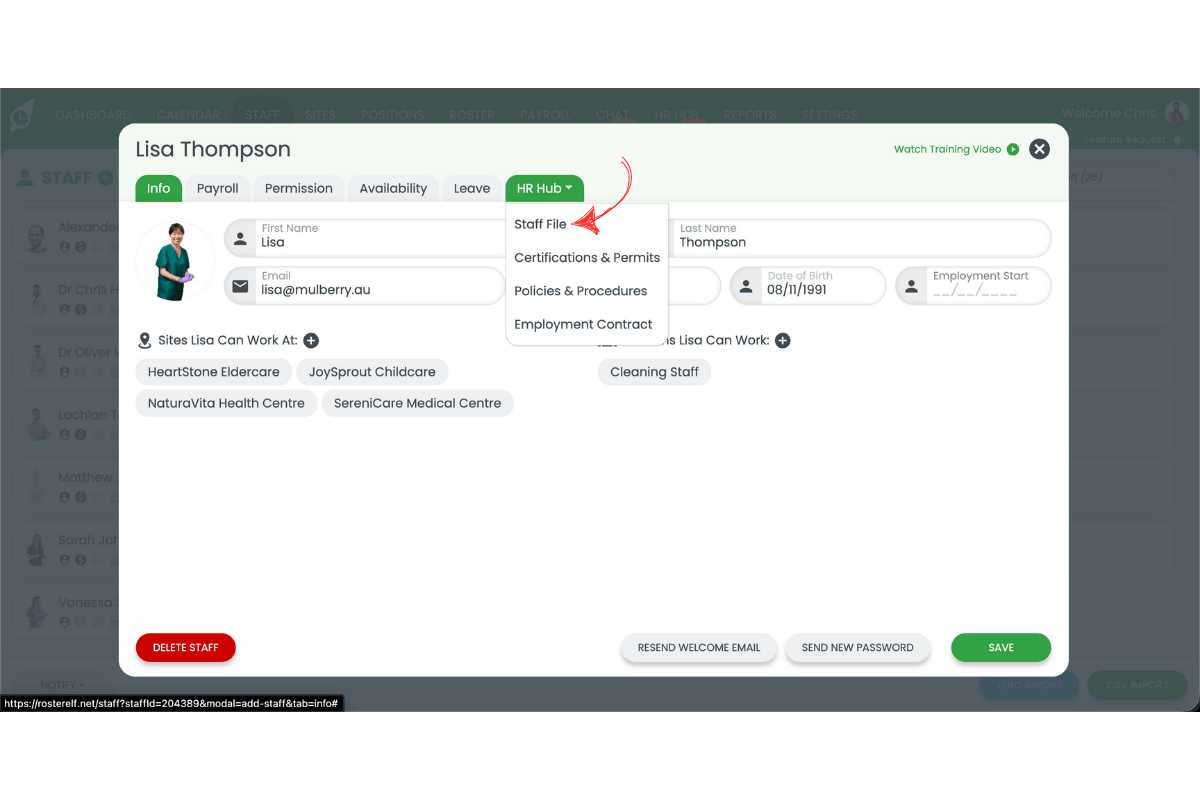
Task: Click the Feature Request lightbulb icon
Action: [1178, 140]
